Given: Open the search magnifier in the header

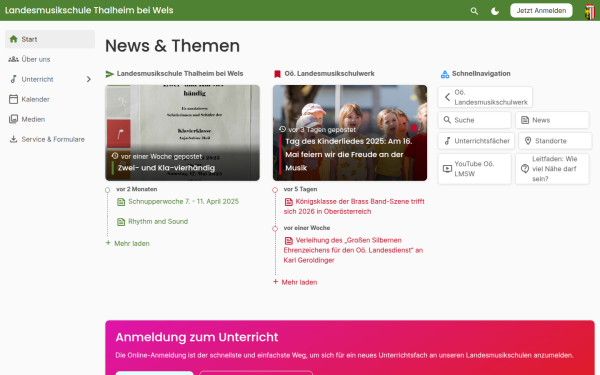Looking at the screenshot, I should pos(474,11).
